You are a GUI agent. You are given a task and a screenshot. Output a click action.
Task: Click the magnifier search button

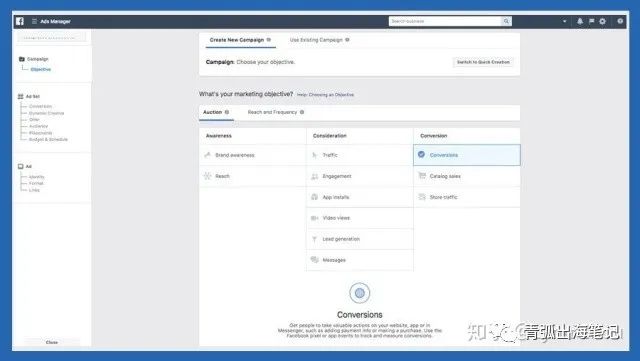point(506,21)
